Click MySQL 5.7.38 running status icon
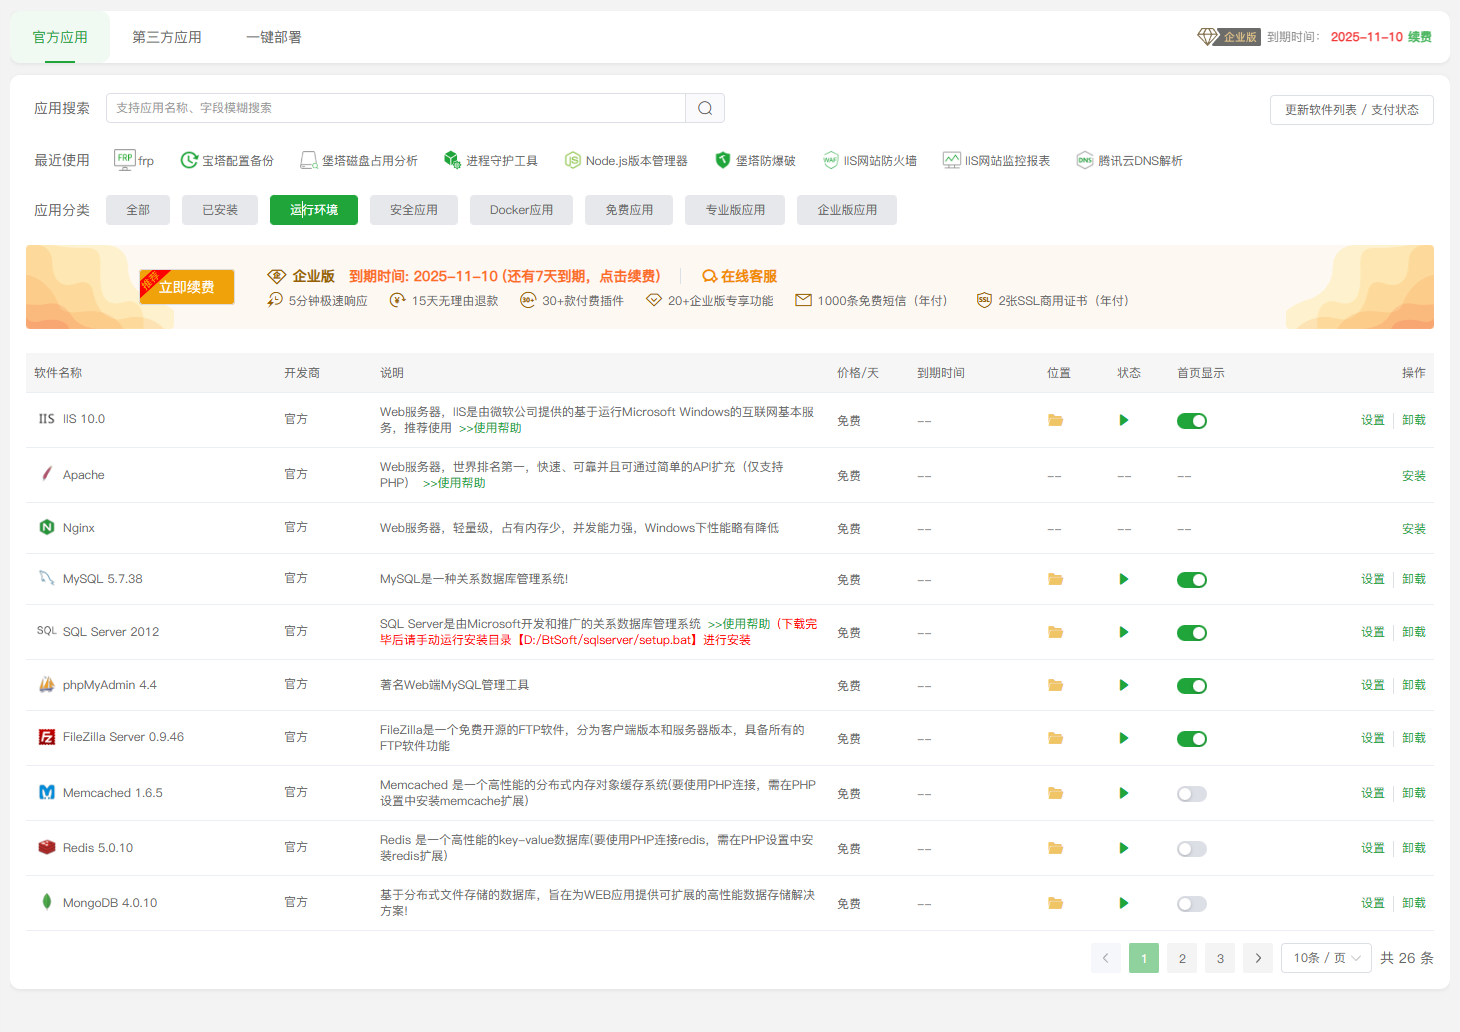The height and width of the screenshot is (1032, 1460). tap(1124, 579)
